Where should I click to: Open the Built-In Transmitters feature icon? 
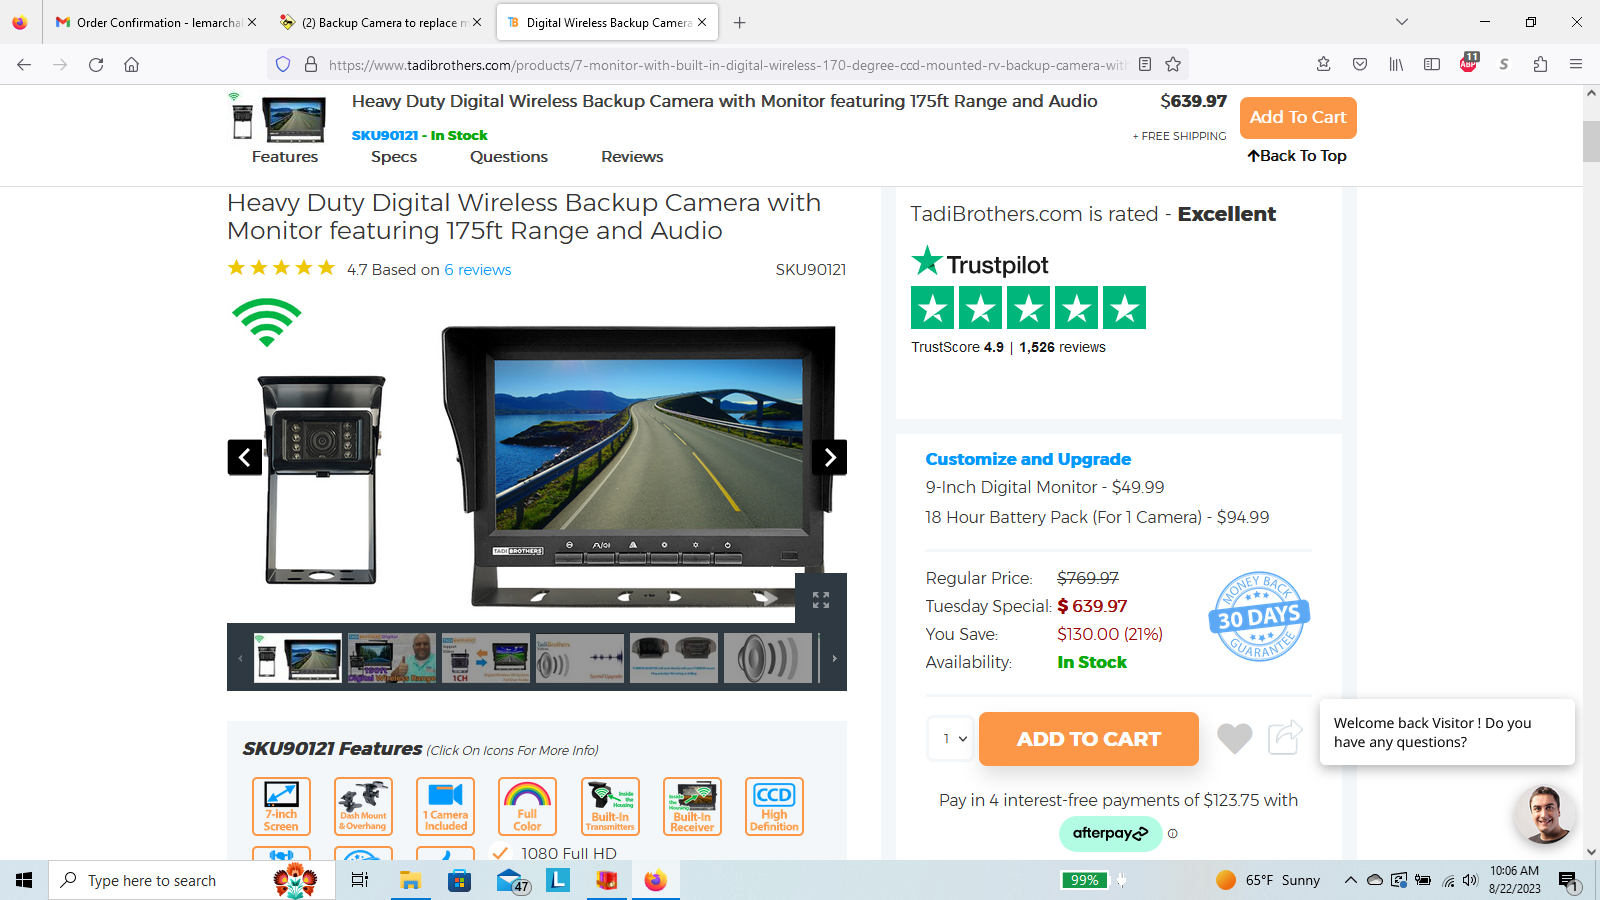[x=610, y=806]
